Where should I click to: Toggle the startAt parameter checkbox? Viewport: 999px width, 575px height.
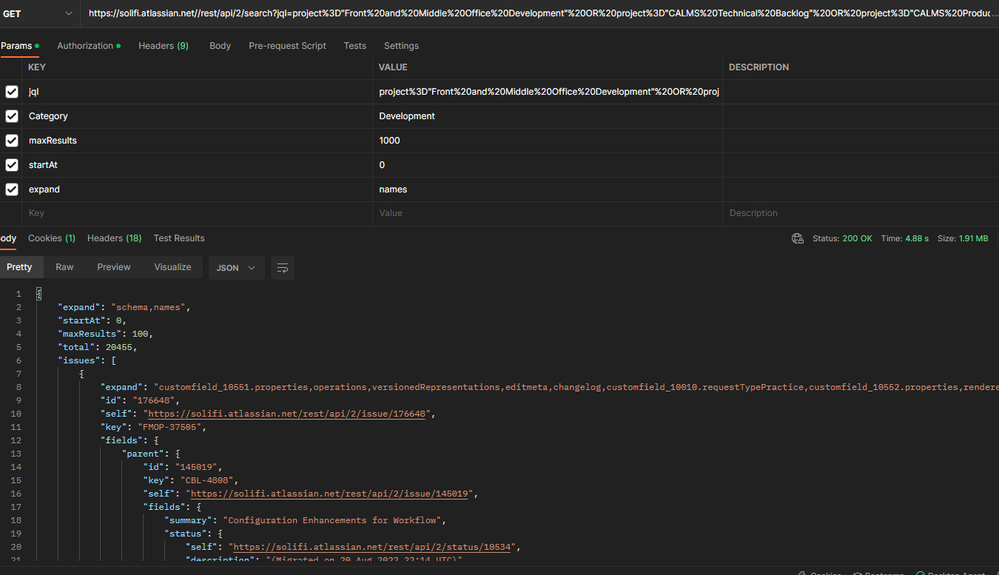[x=12, y=165]
